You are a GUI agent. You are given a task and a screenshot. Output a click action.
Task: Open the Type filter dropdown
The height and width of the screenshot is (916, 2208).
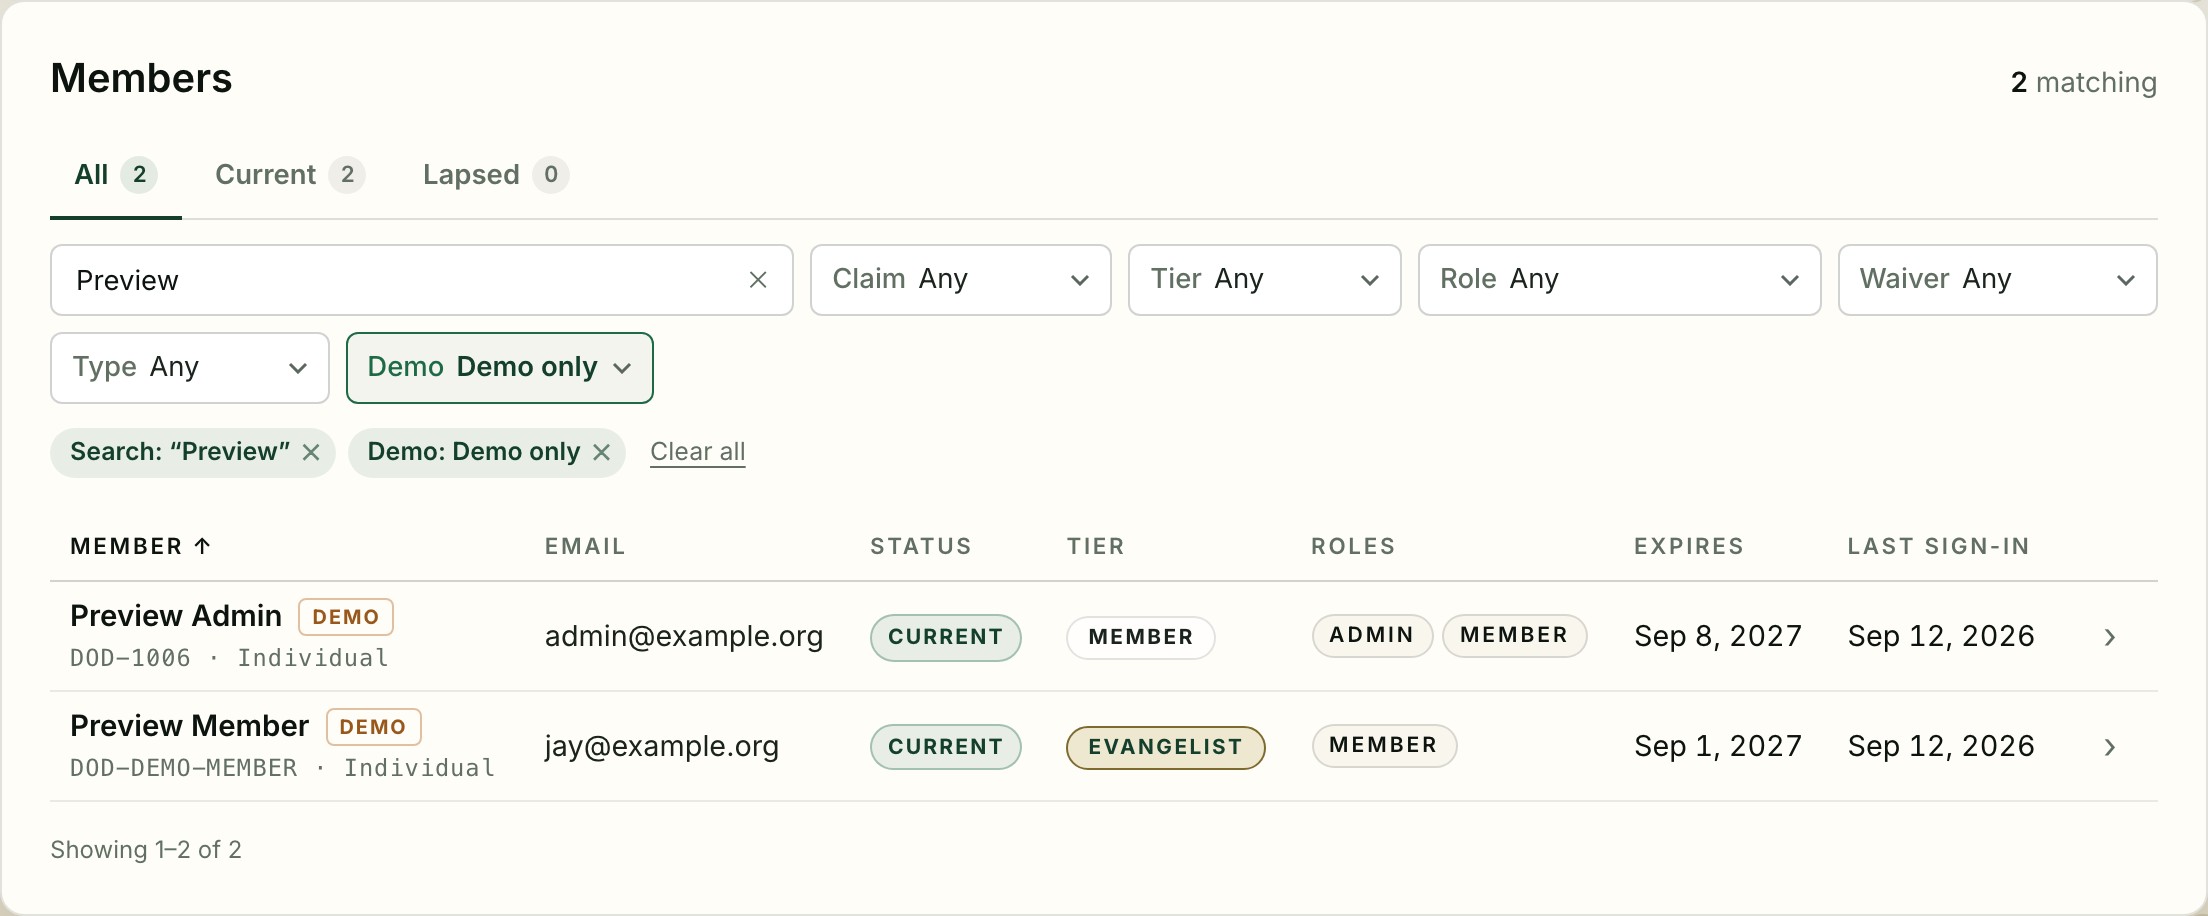click(190, 368)
